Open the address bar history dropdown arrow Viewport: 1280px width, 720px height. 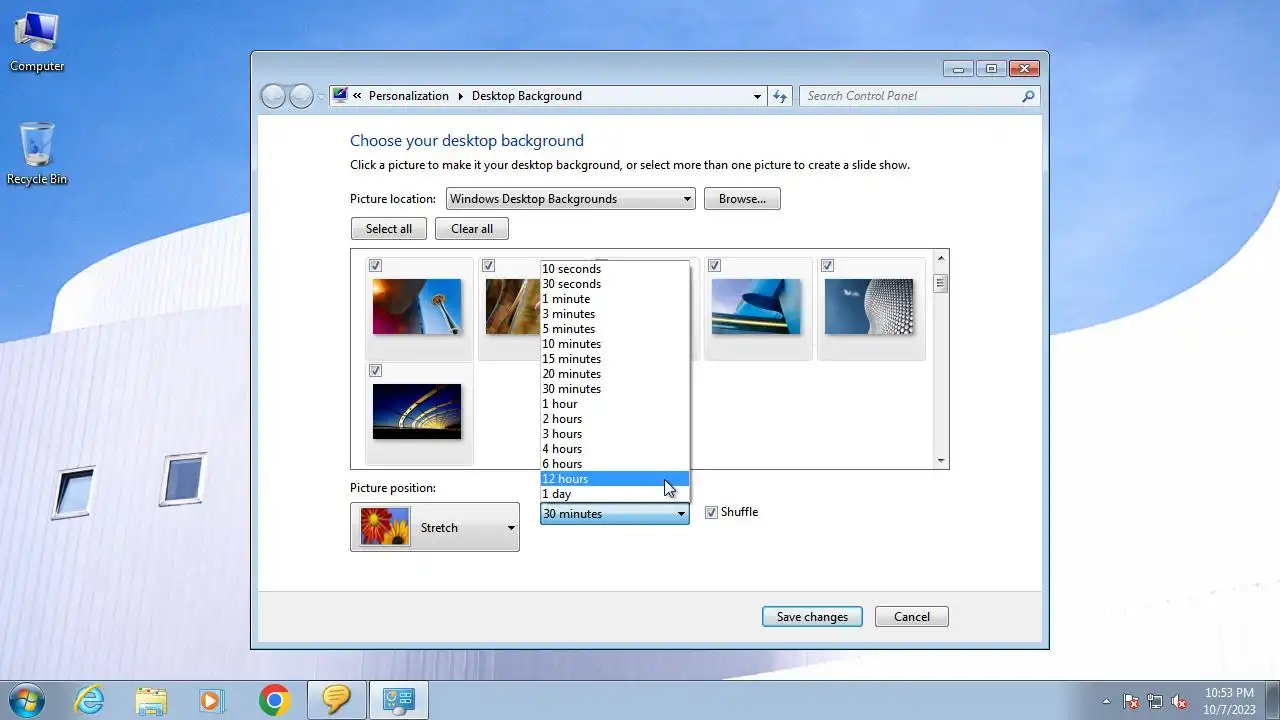757,96
